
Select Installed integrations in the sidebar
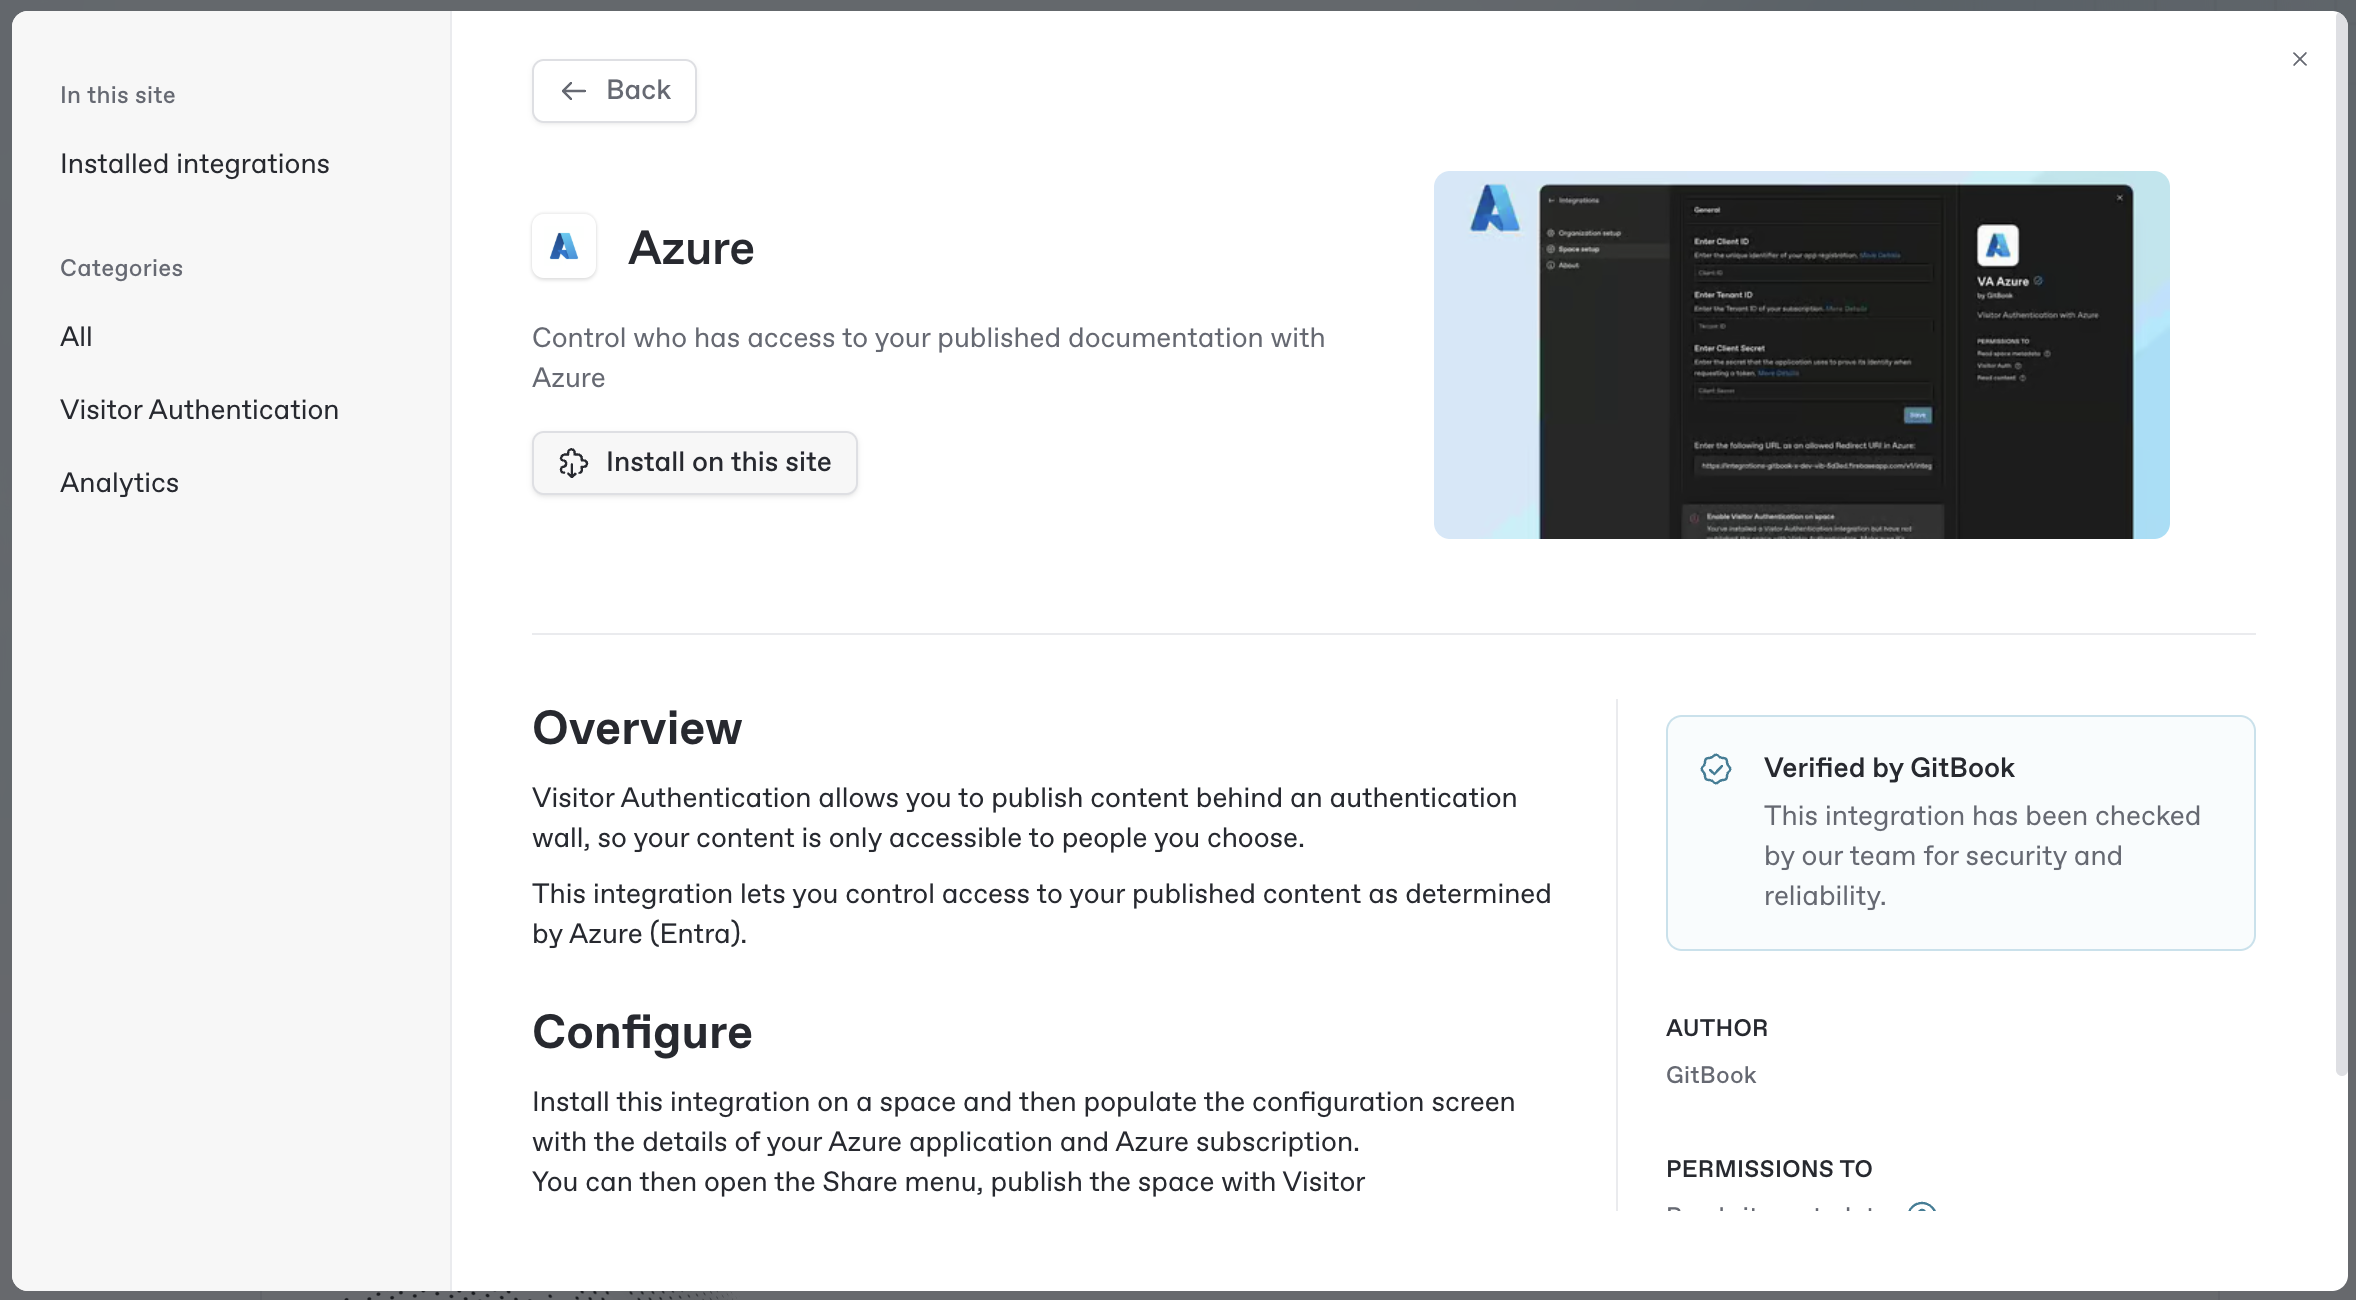click(x=194, y=163)
